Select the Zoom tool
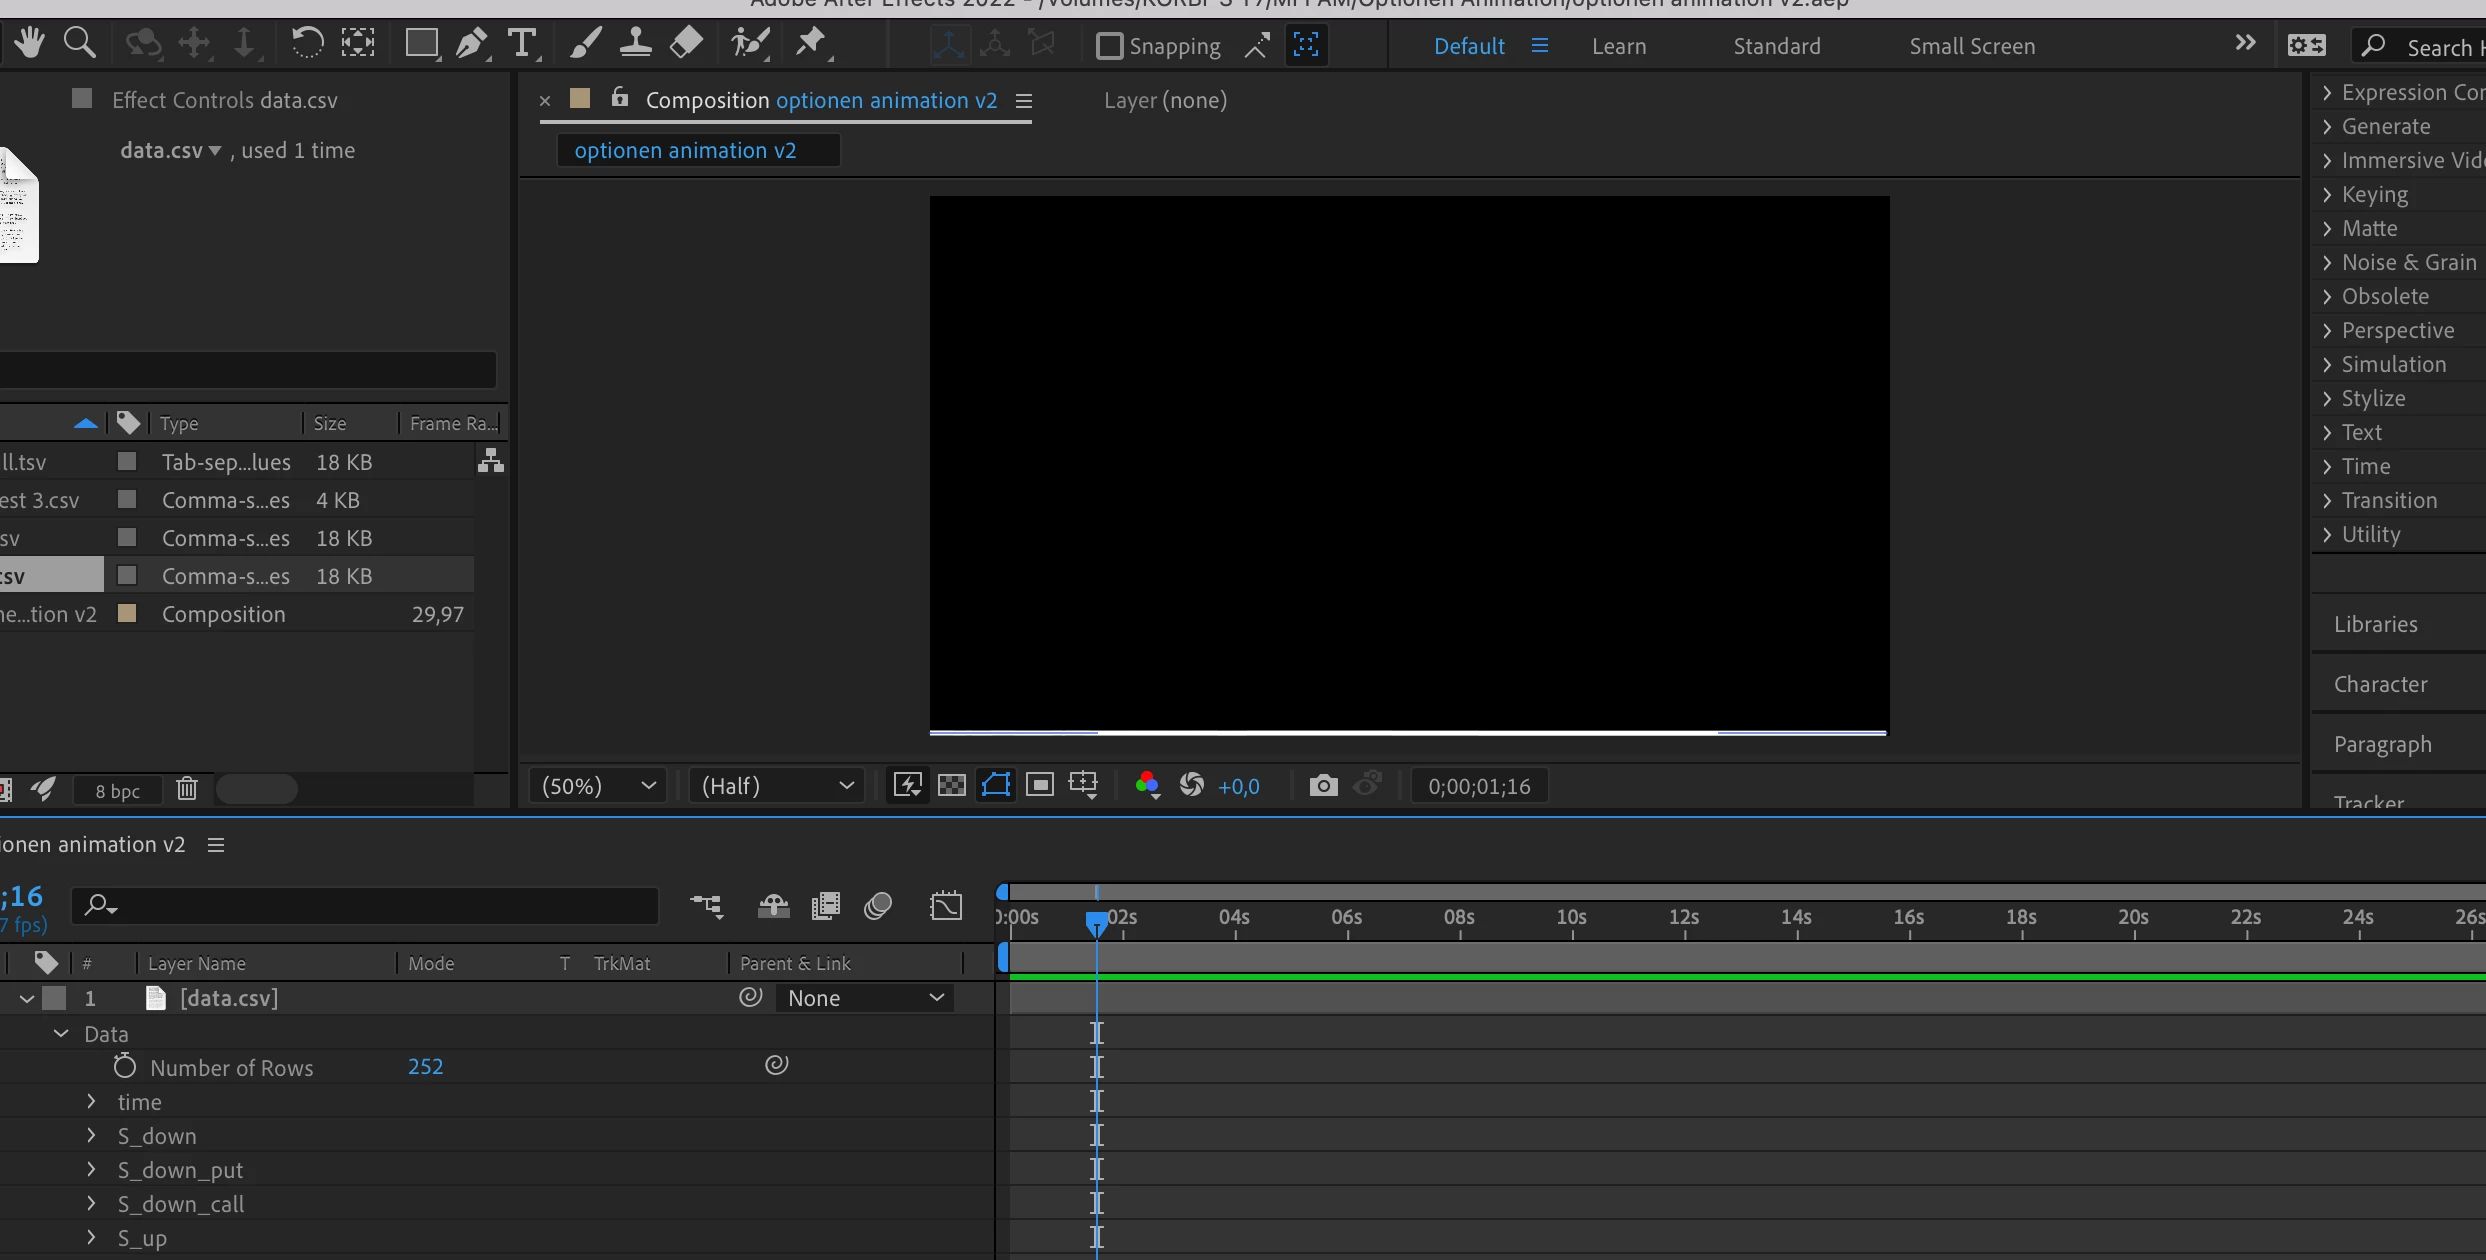 click(79, 43)
